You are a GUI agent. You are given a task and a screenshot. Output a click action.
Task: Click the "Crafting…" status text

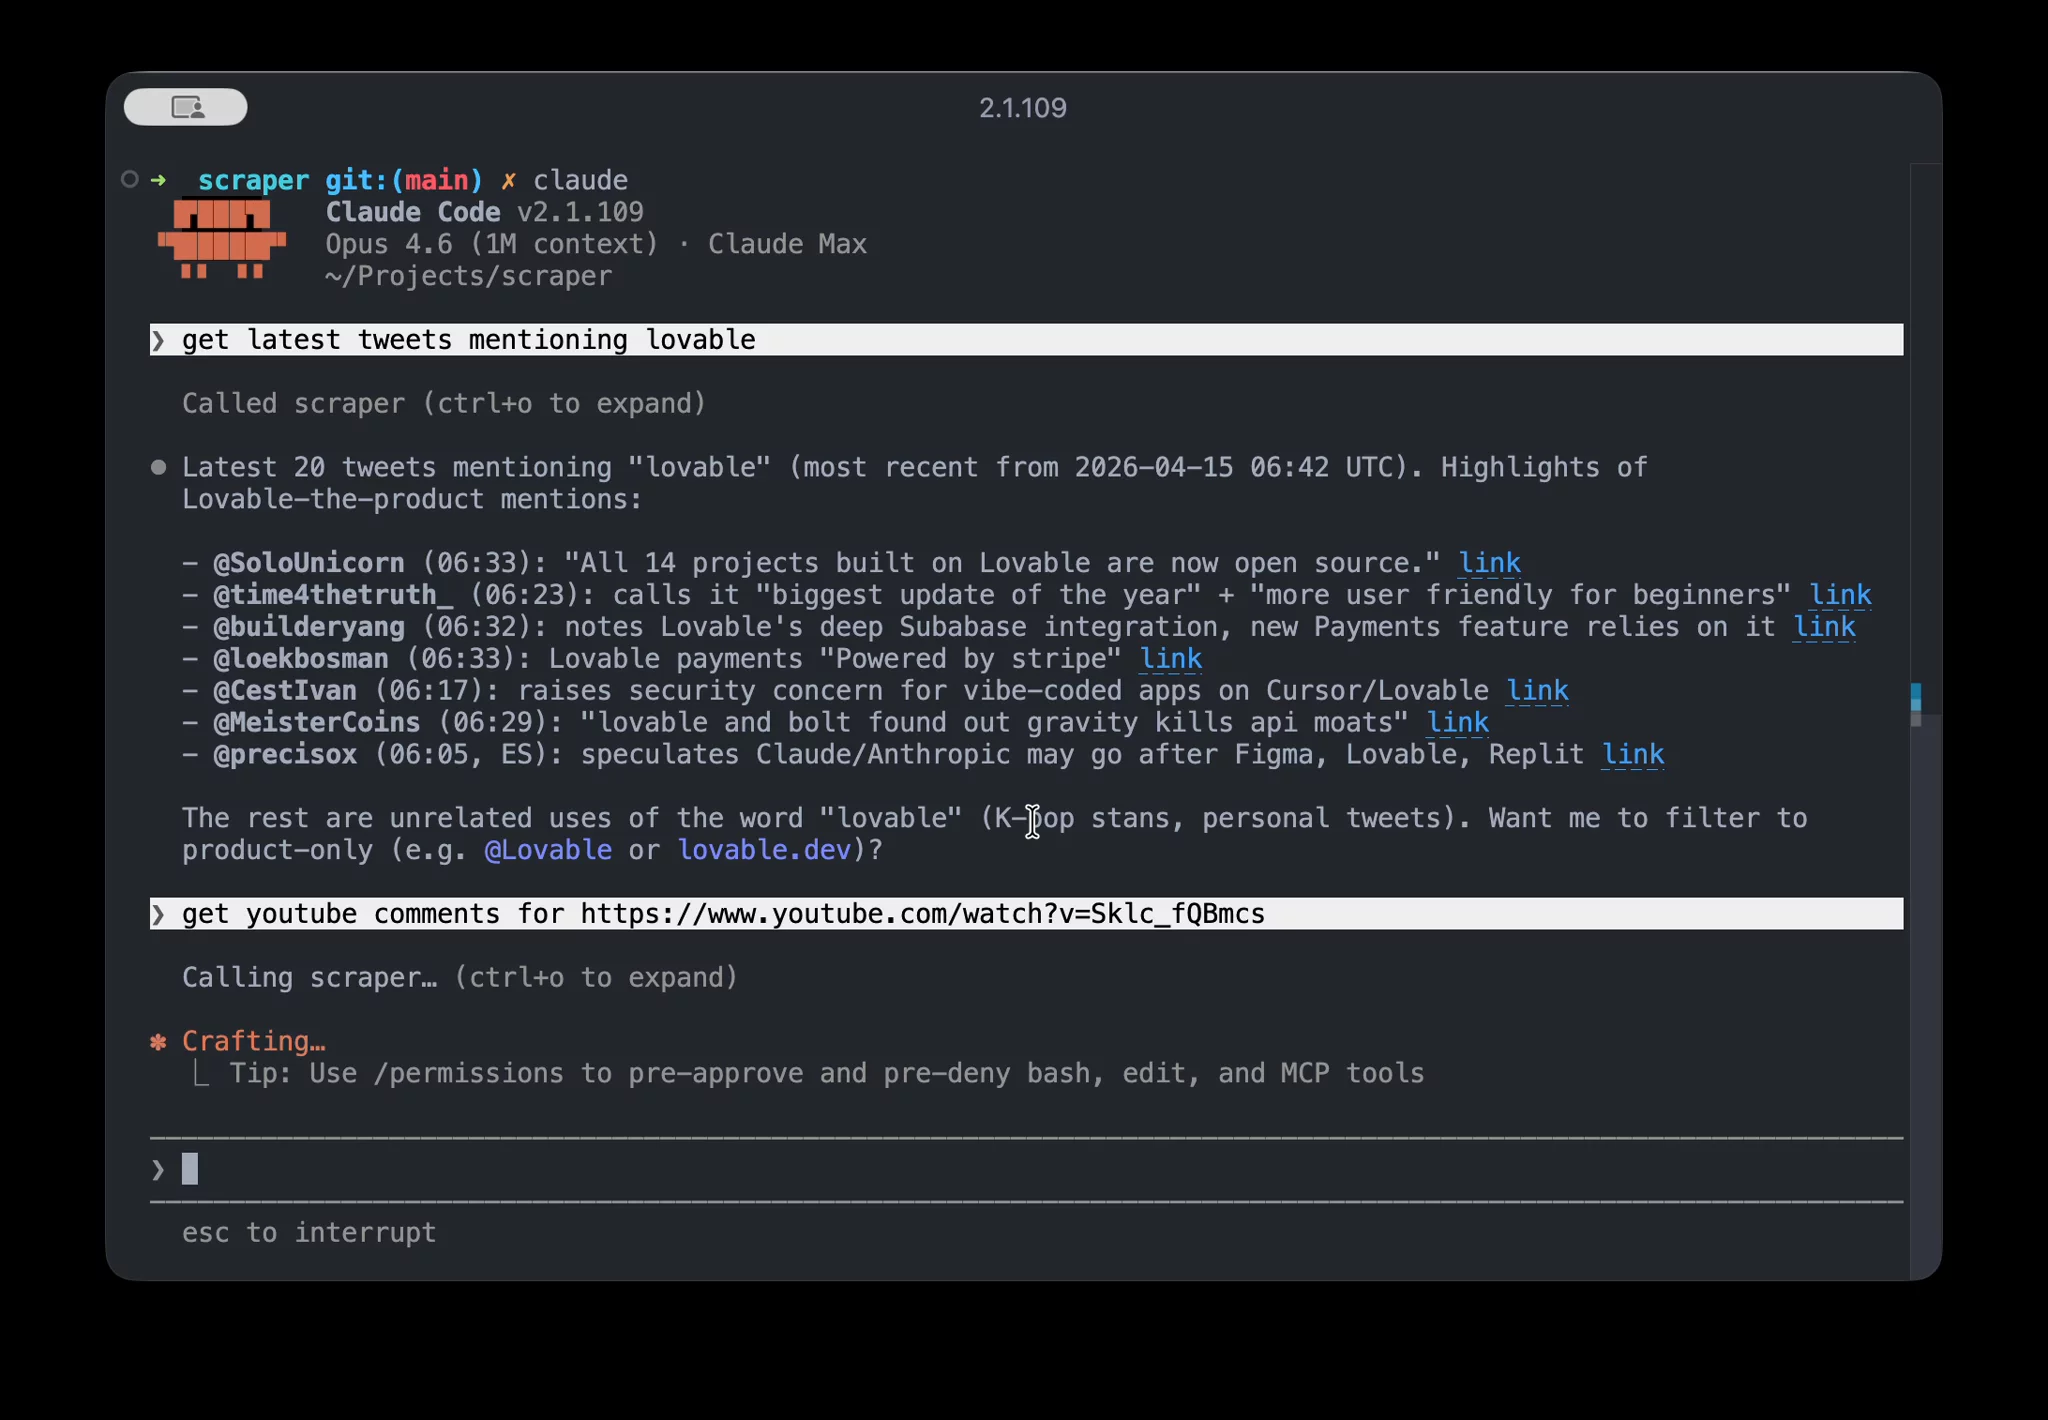(x=254, y=1042)
